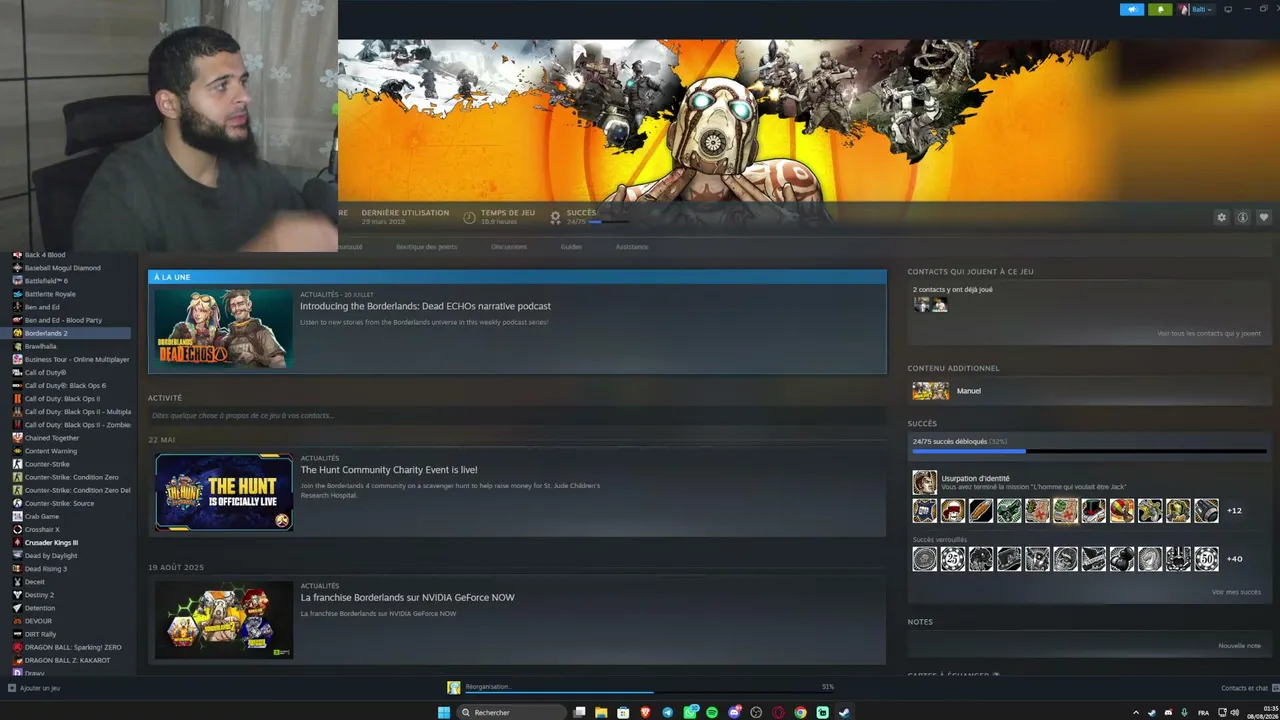
Task: Click Nouvelle note in the Notes section
Action: point(1240,646)
